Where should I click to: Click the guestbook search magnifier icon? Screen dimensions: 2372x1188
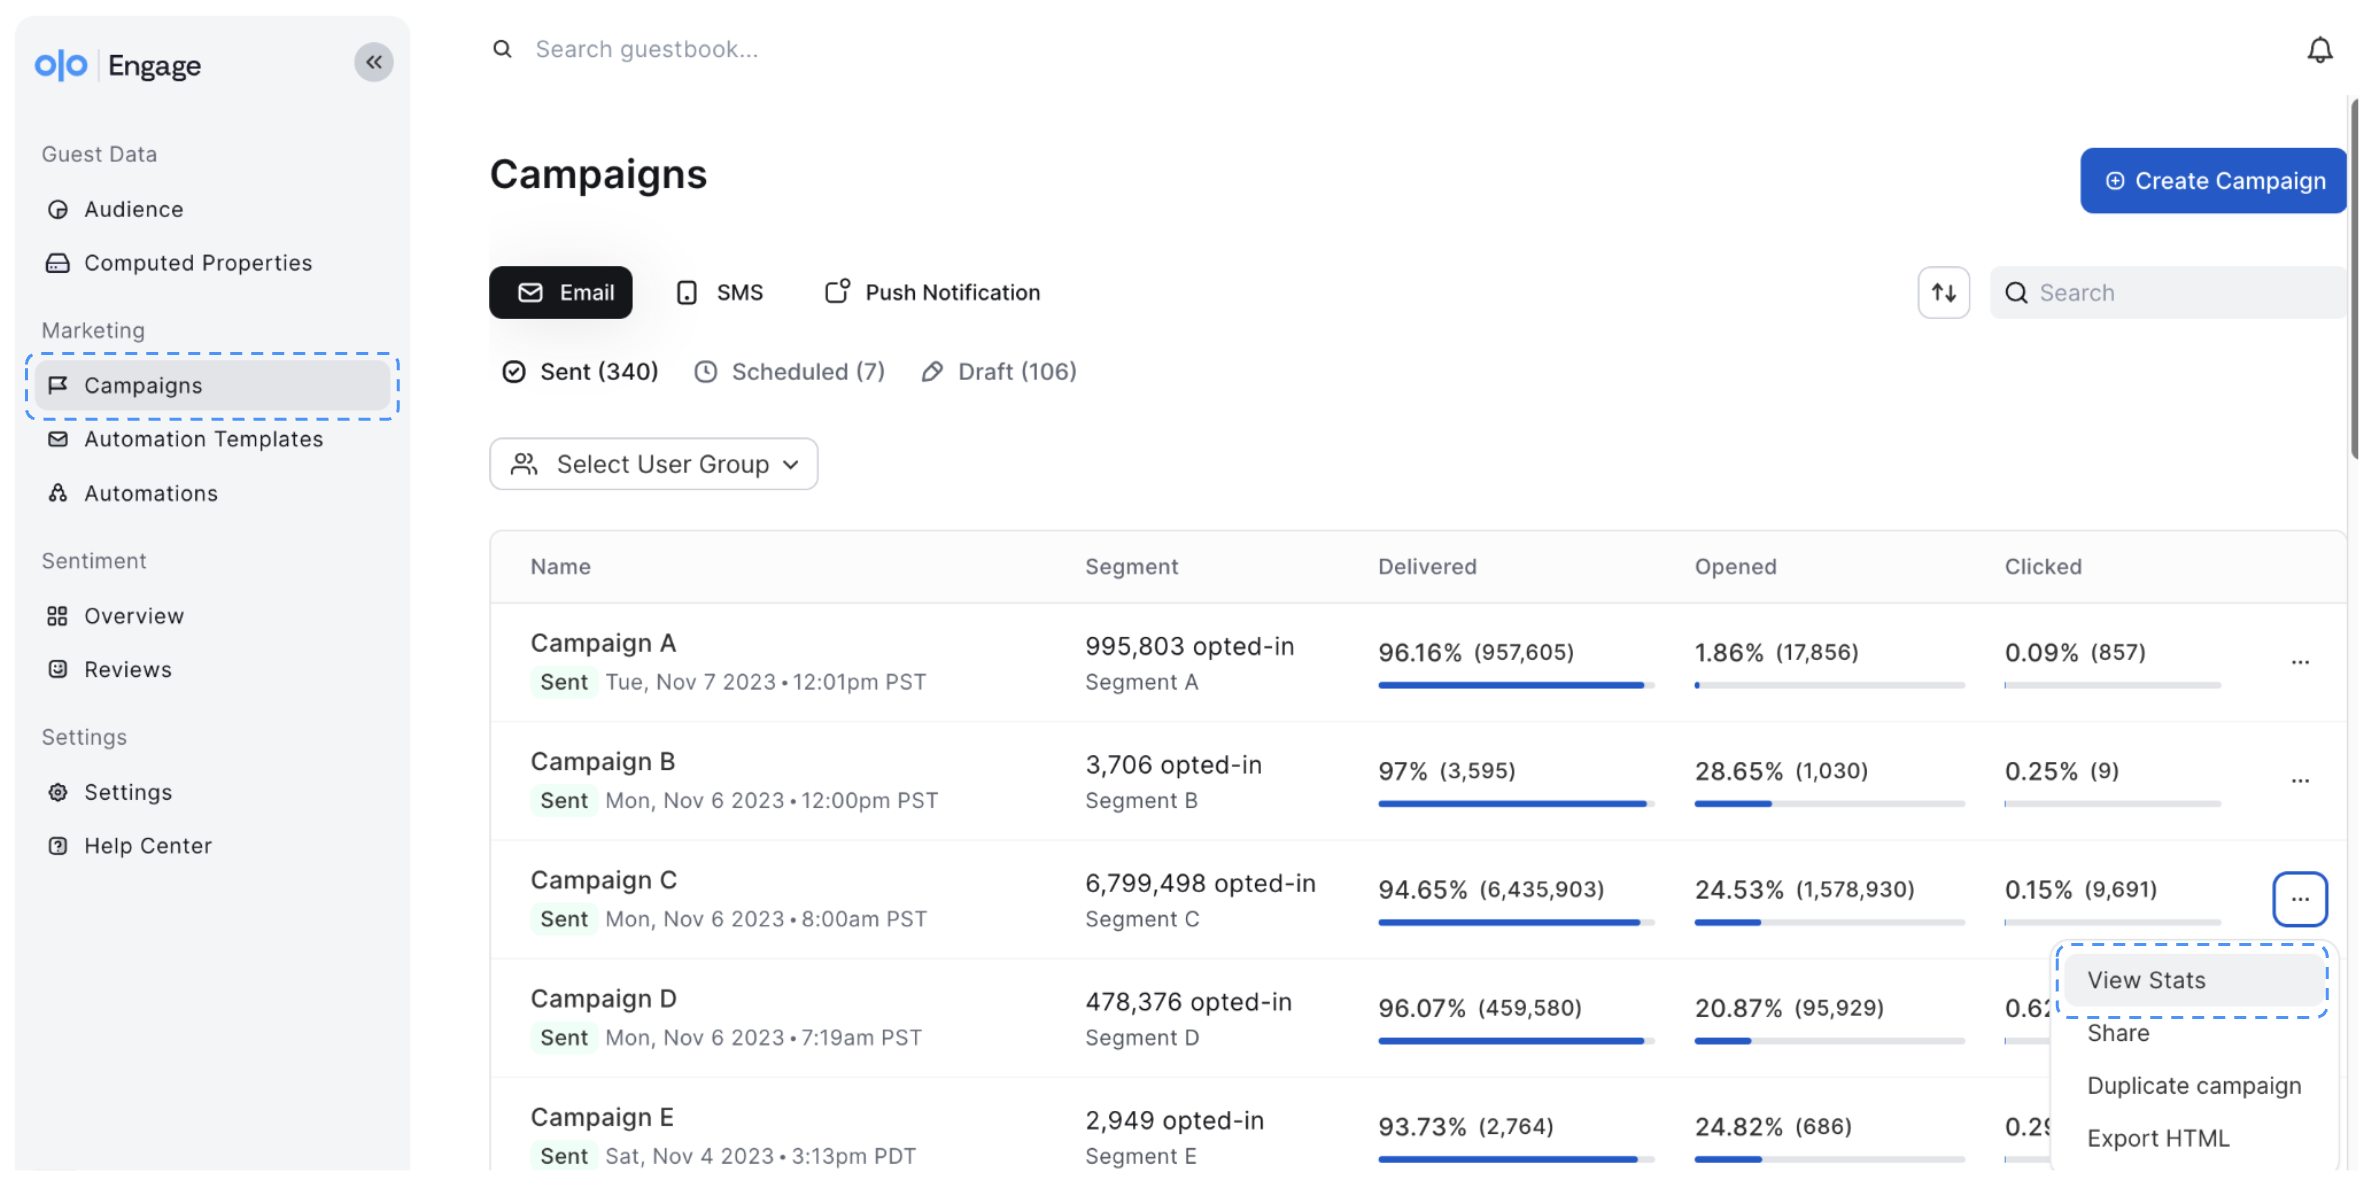click(x=502, y=49)
